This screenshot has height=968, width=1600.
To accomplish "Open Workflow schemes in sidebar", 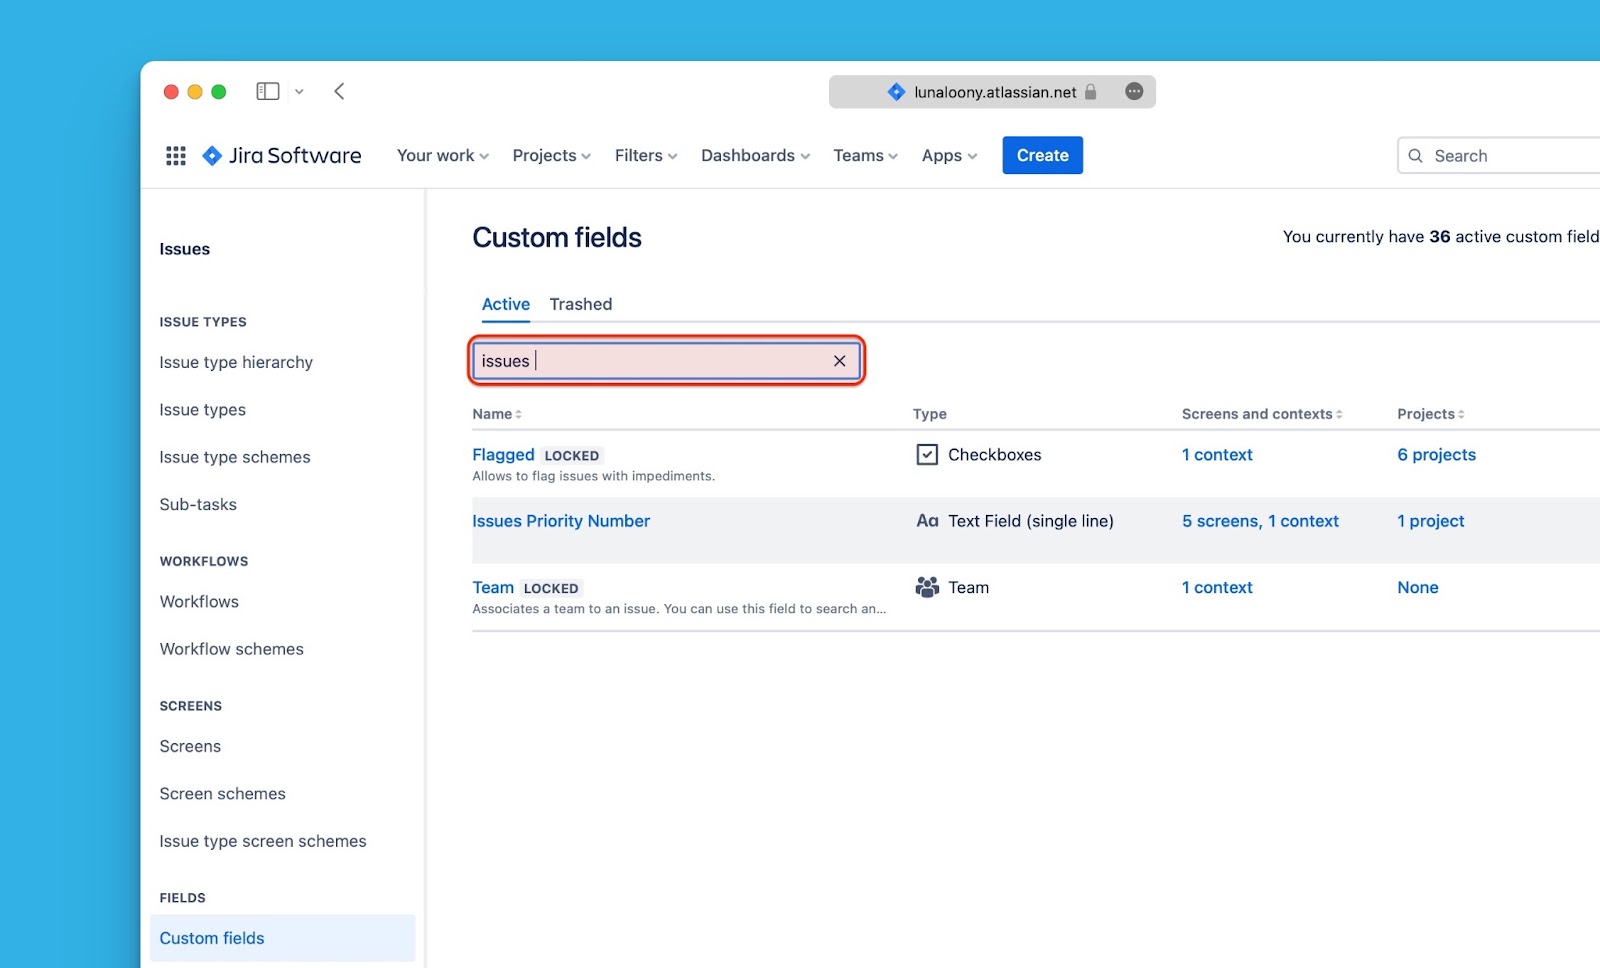I will pos(231,649).
